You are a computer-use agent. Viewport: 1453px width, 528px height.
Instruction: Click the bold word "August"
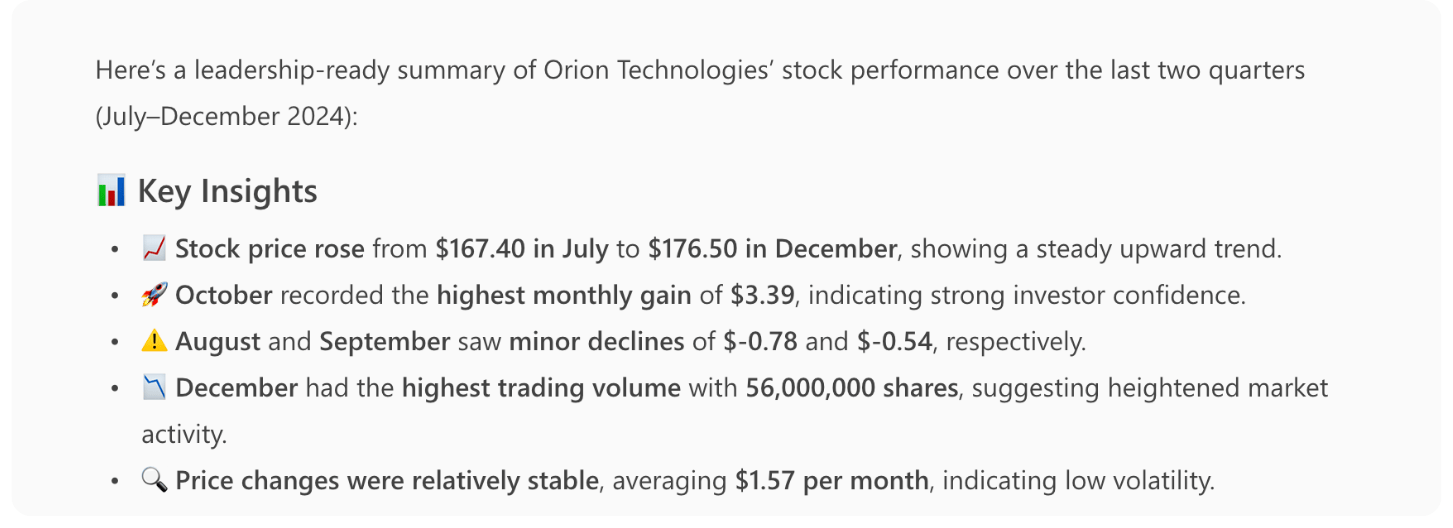(x=218, y=341)
